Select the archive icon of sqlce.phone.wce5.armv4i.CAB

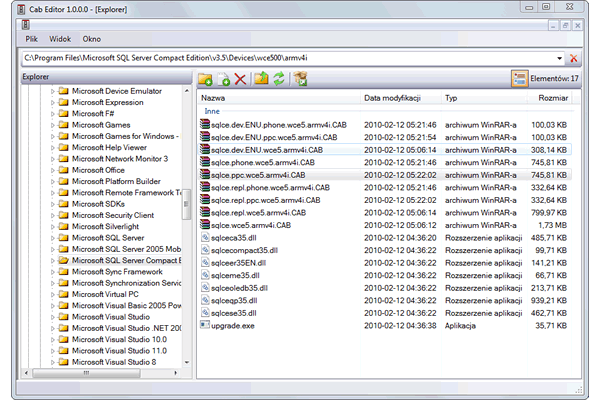coord(205,162)
